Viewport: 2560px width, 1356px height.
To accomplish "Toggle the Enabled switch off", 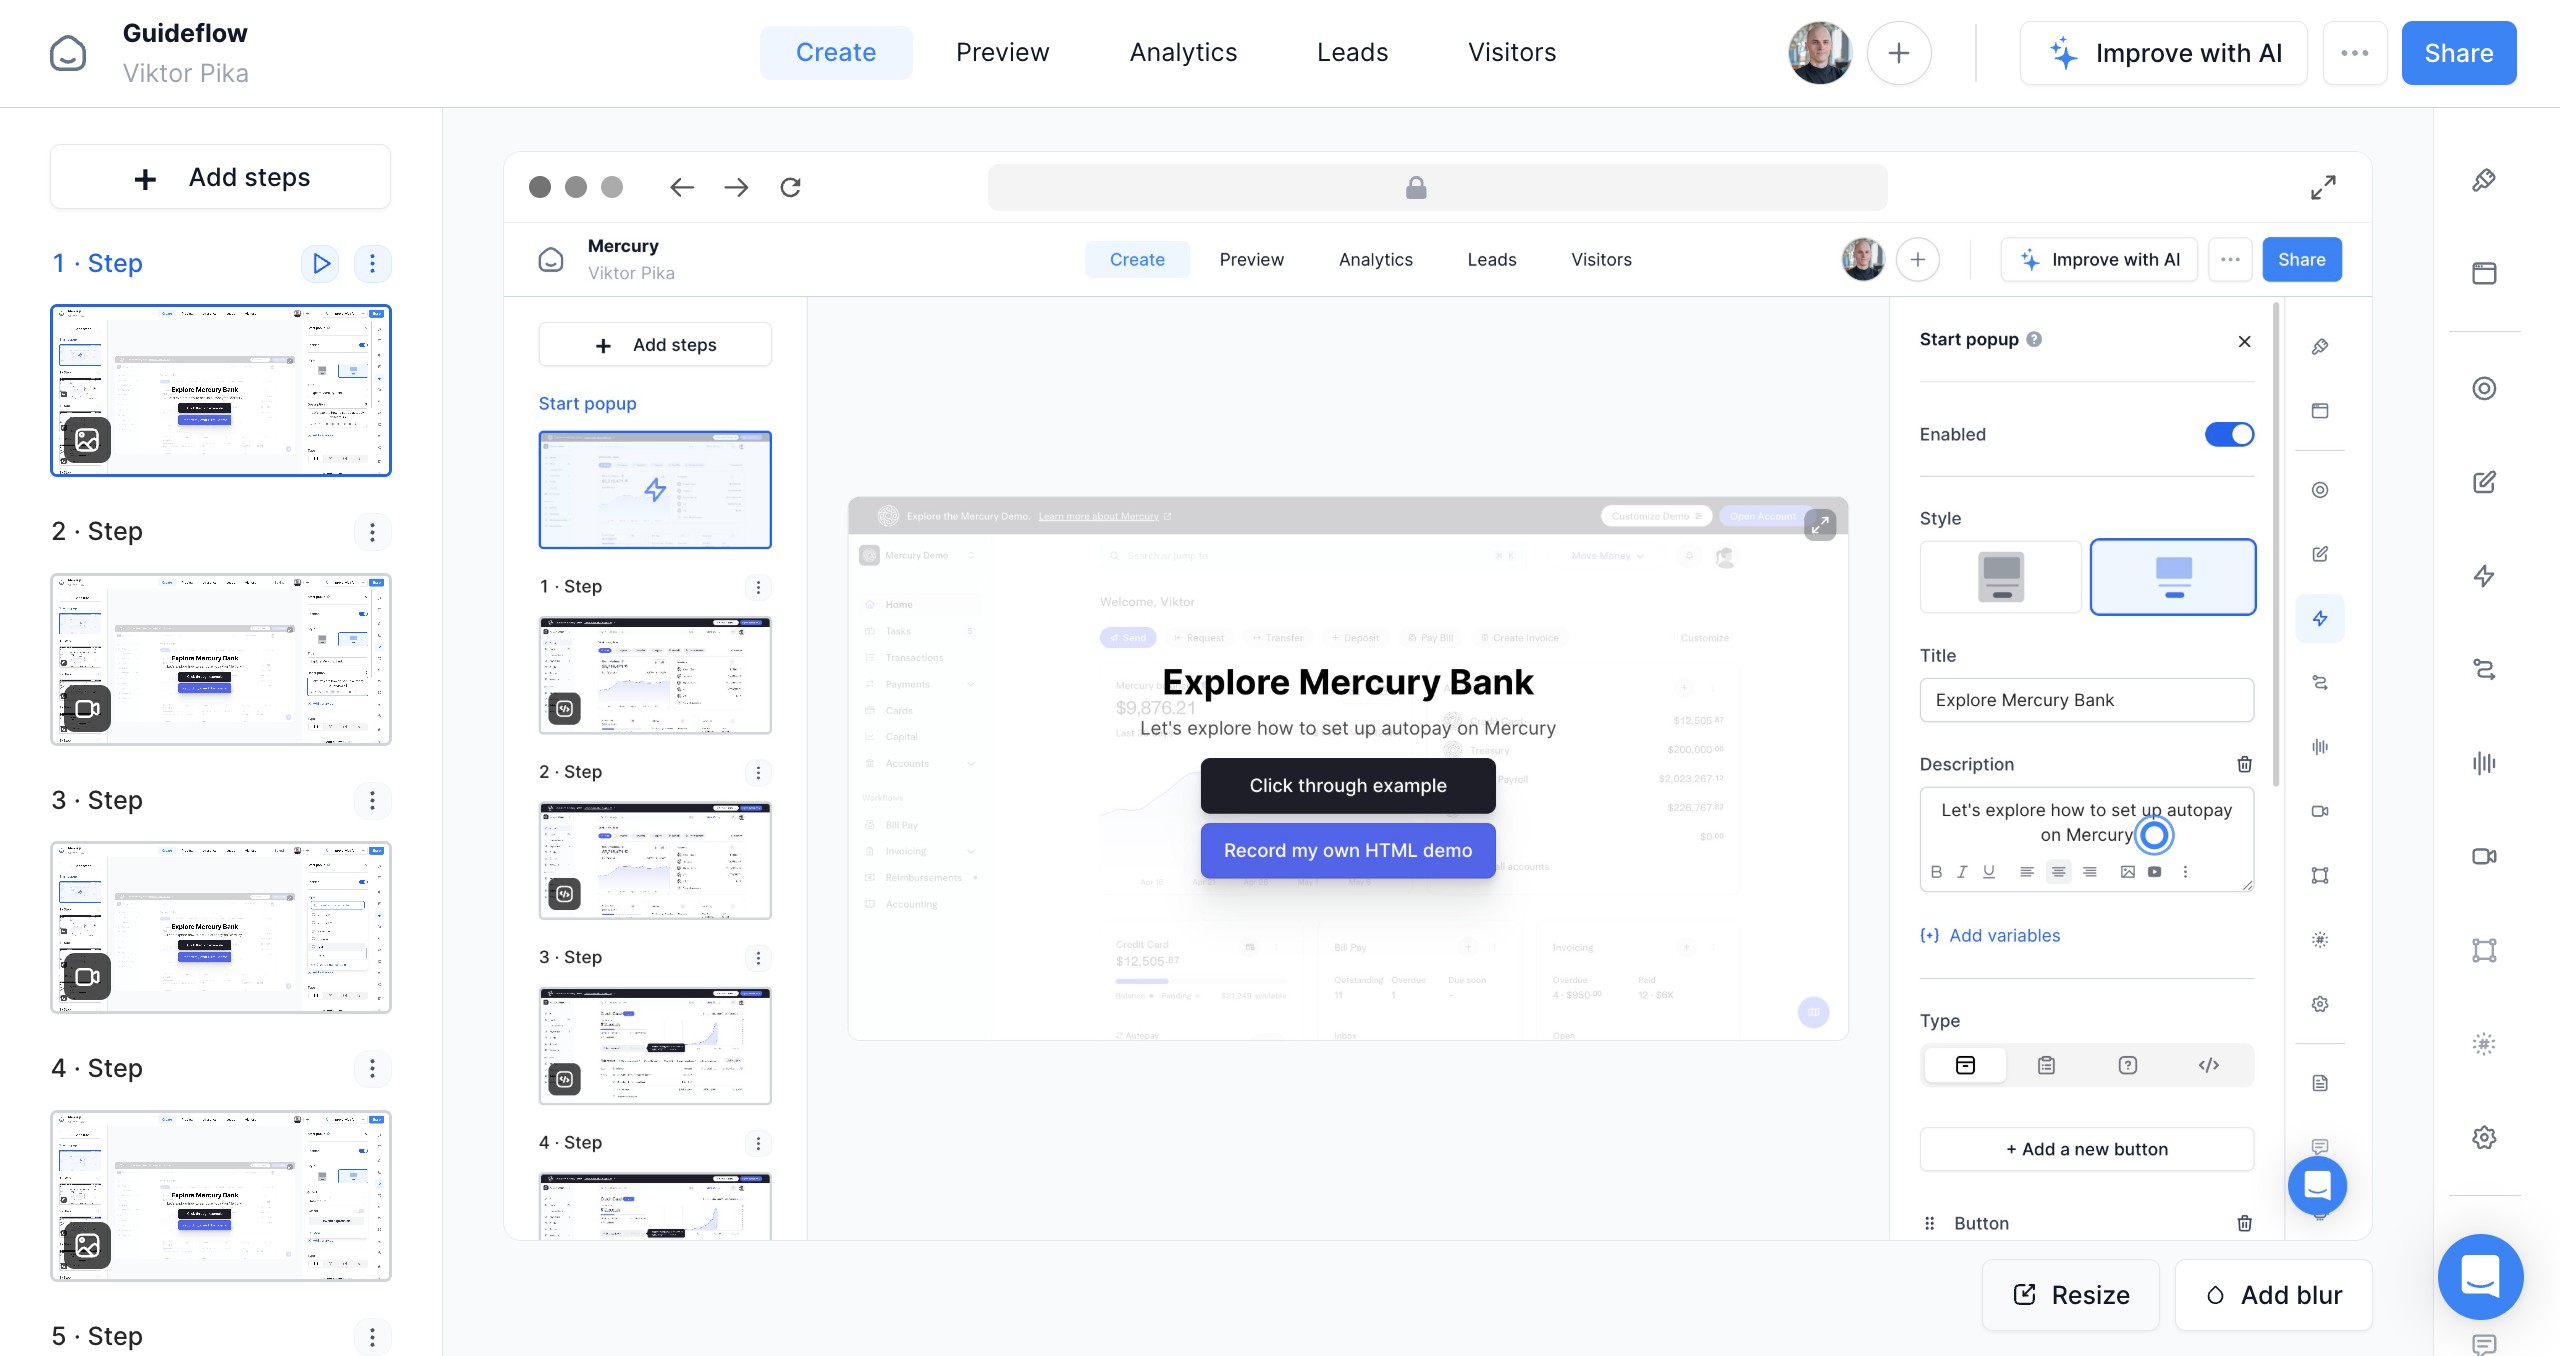I will [2229, 434].
